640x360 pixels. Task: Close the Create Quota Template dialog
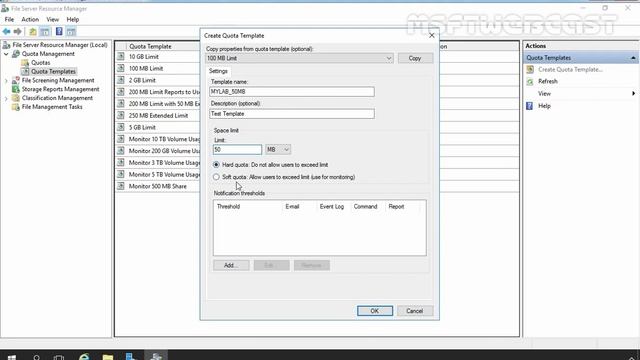(431, 36)
